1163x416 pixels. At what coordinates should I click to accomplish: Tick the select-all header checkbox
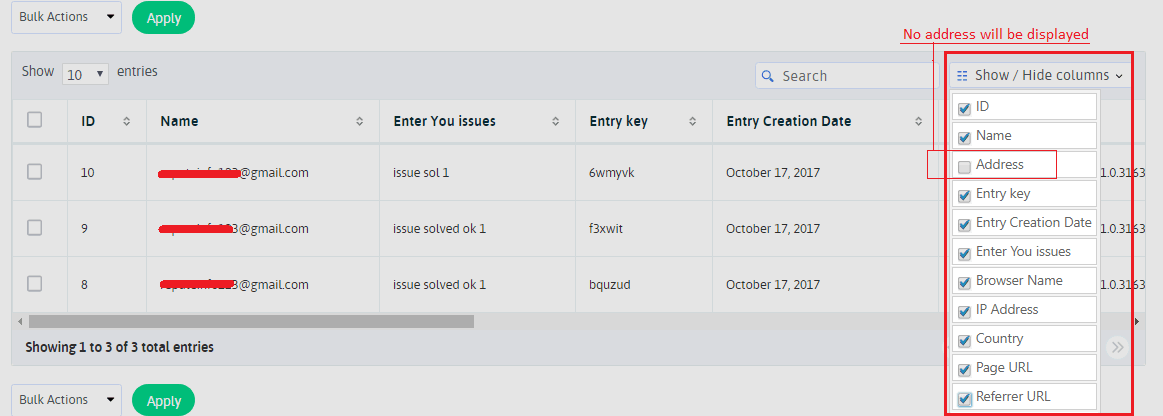(x=35, y=120)
